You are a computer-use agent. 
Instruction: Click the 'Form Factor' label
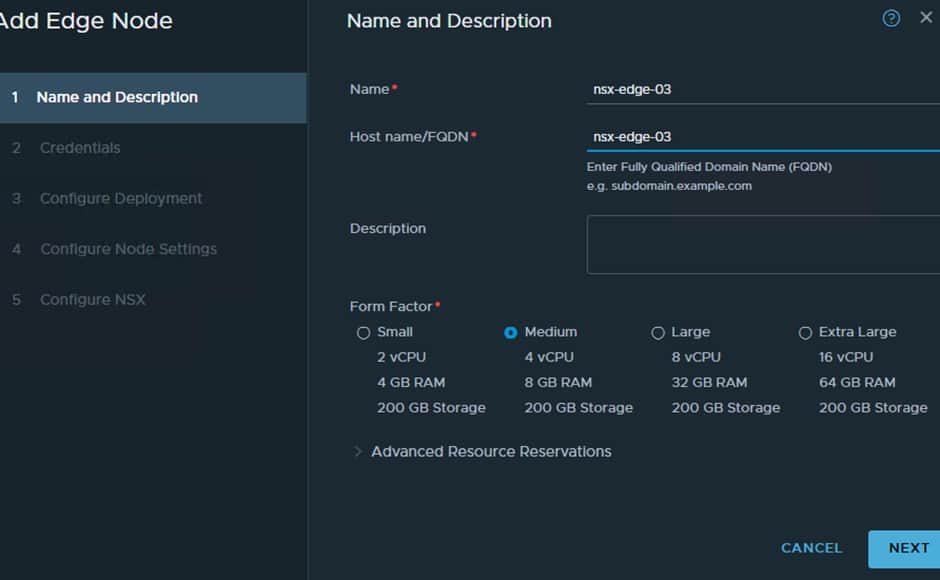coord(391,306)
